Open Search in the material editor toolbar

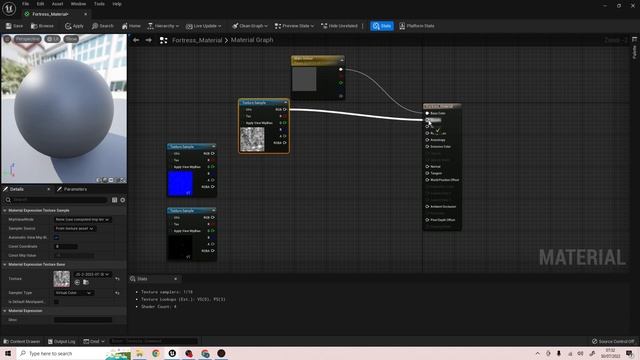[x=102, y=26]
